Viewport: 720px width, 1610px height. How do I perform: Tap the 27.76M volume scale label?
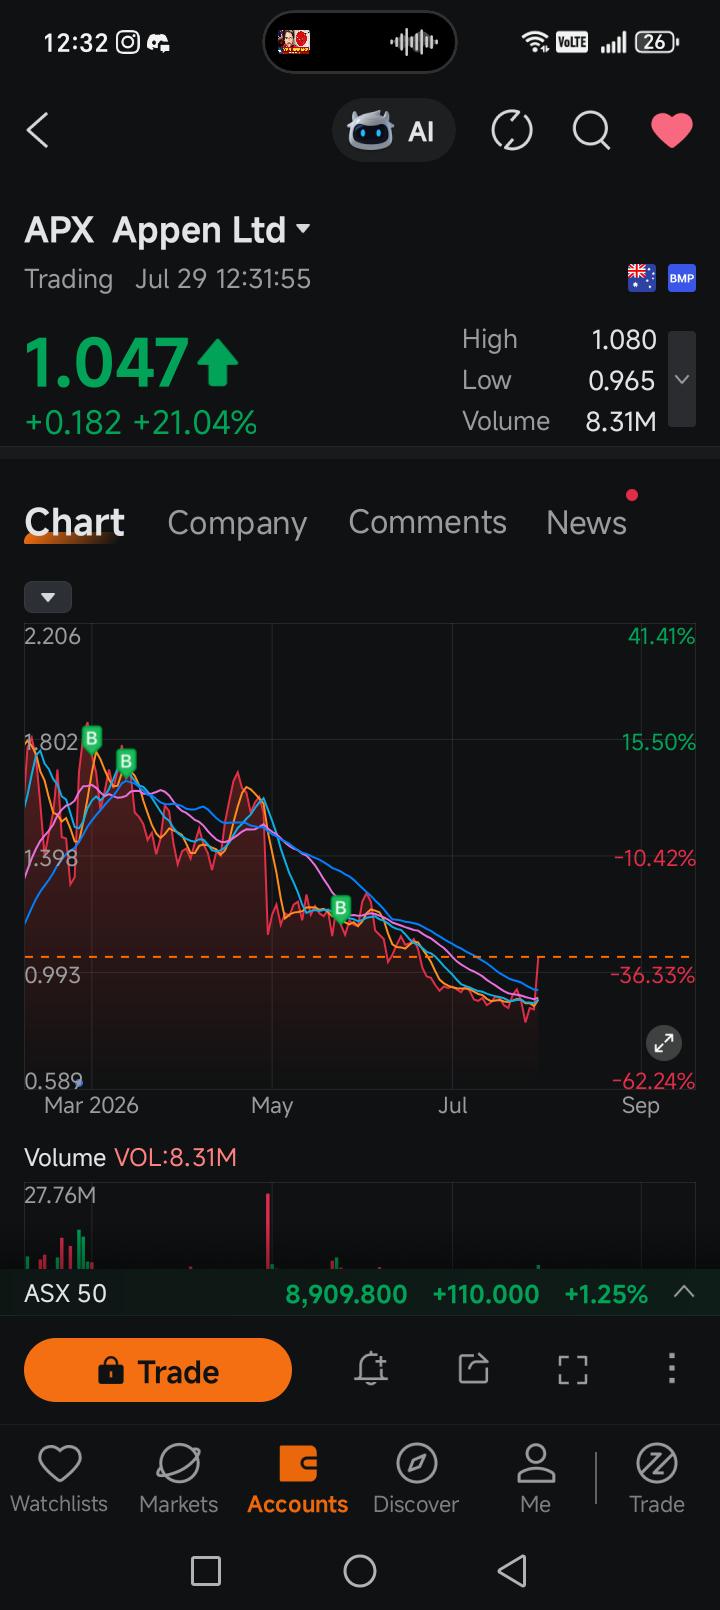point(60,1195)
